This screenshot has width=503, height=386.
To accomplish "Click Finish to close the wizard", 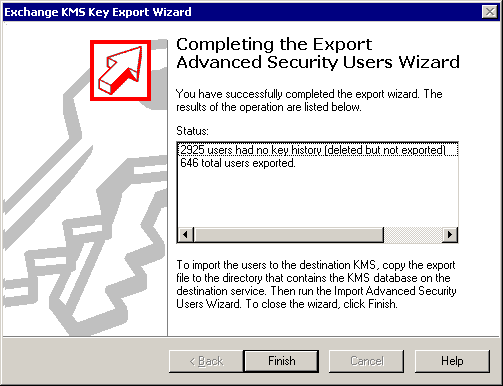I will (282, 361).
